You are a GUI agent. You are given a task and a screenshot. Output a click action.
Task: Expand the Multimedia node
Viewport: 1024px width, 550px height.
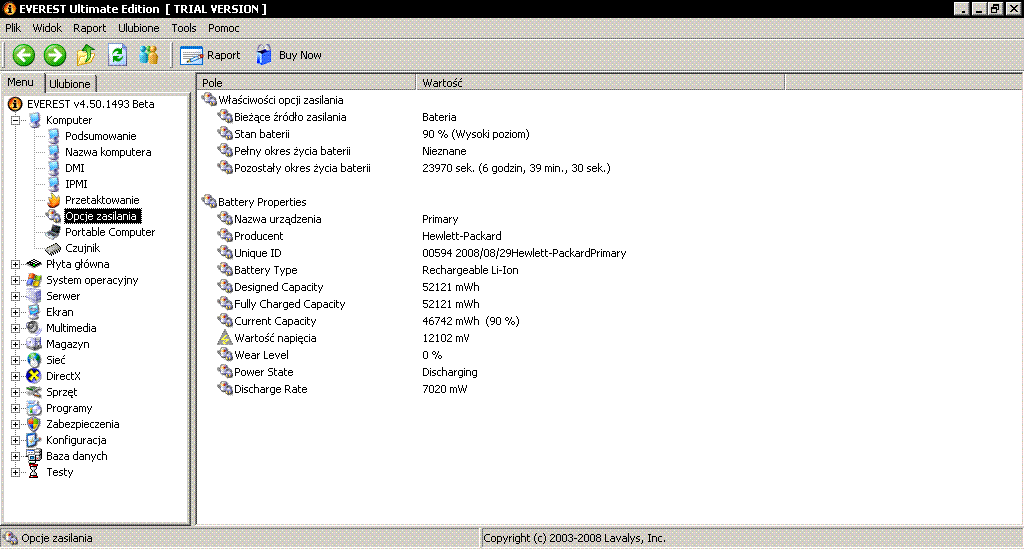tap(15, 329)
